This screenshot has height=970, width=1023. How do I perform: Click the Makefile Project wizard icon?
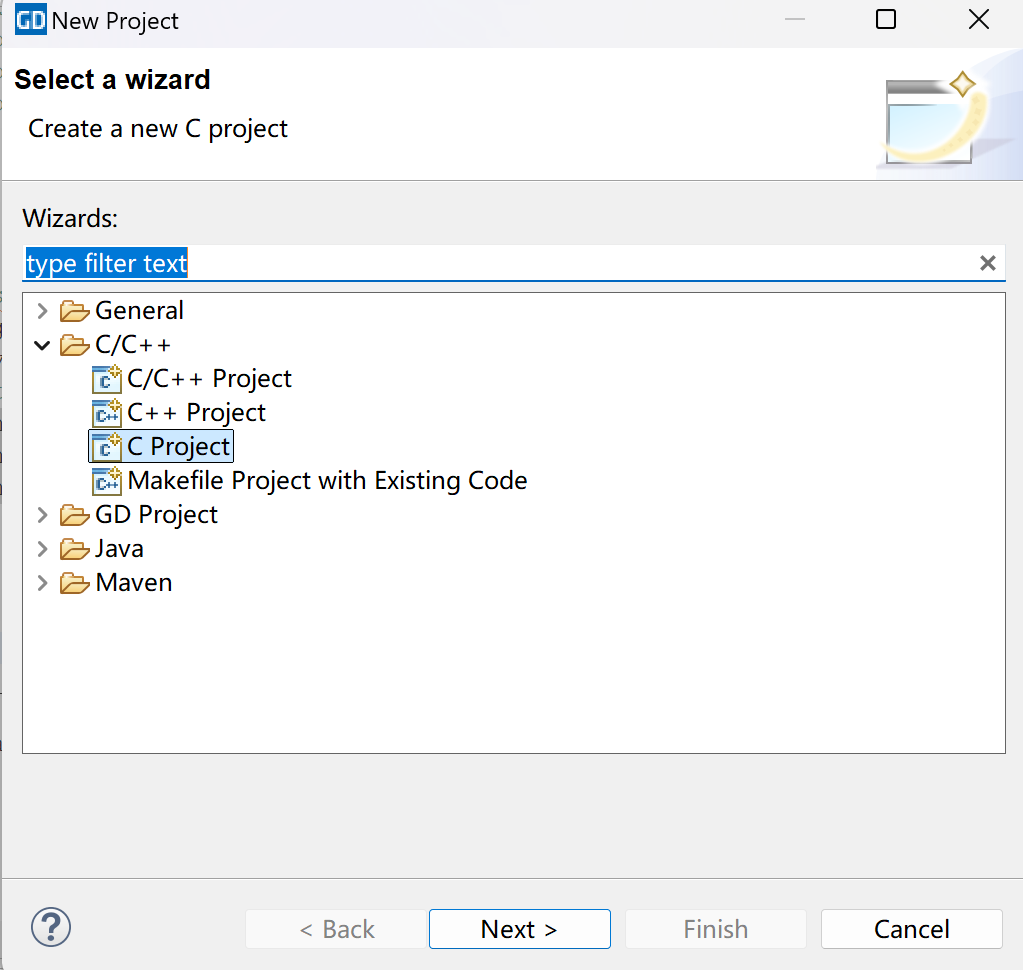coord(106,481)
